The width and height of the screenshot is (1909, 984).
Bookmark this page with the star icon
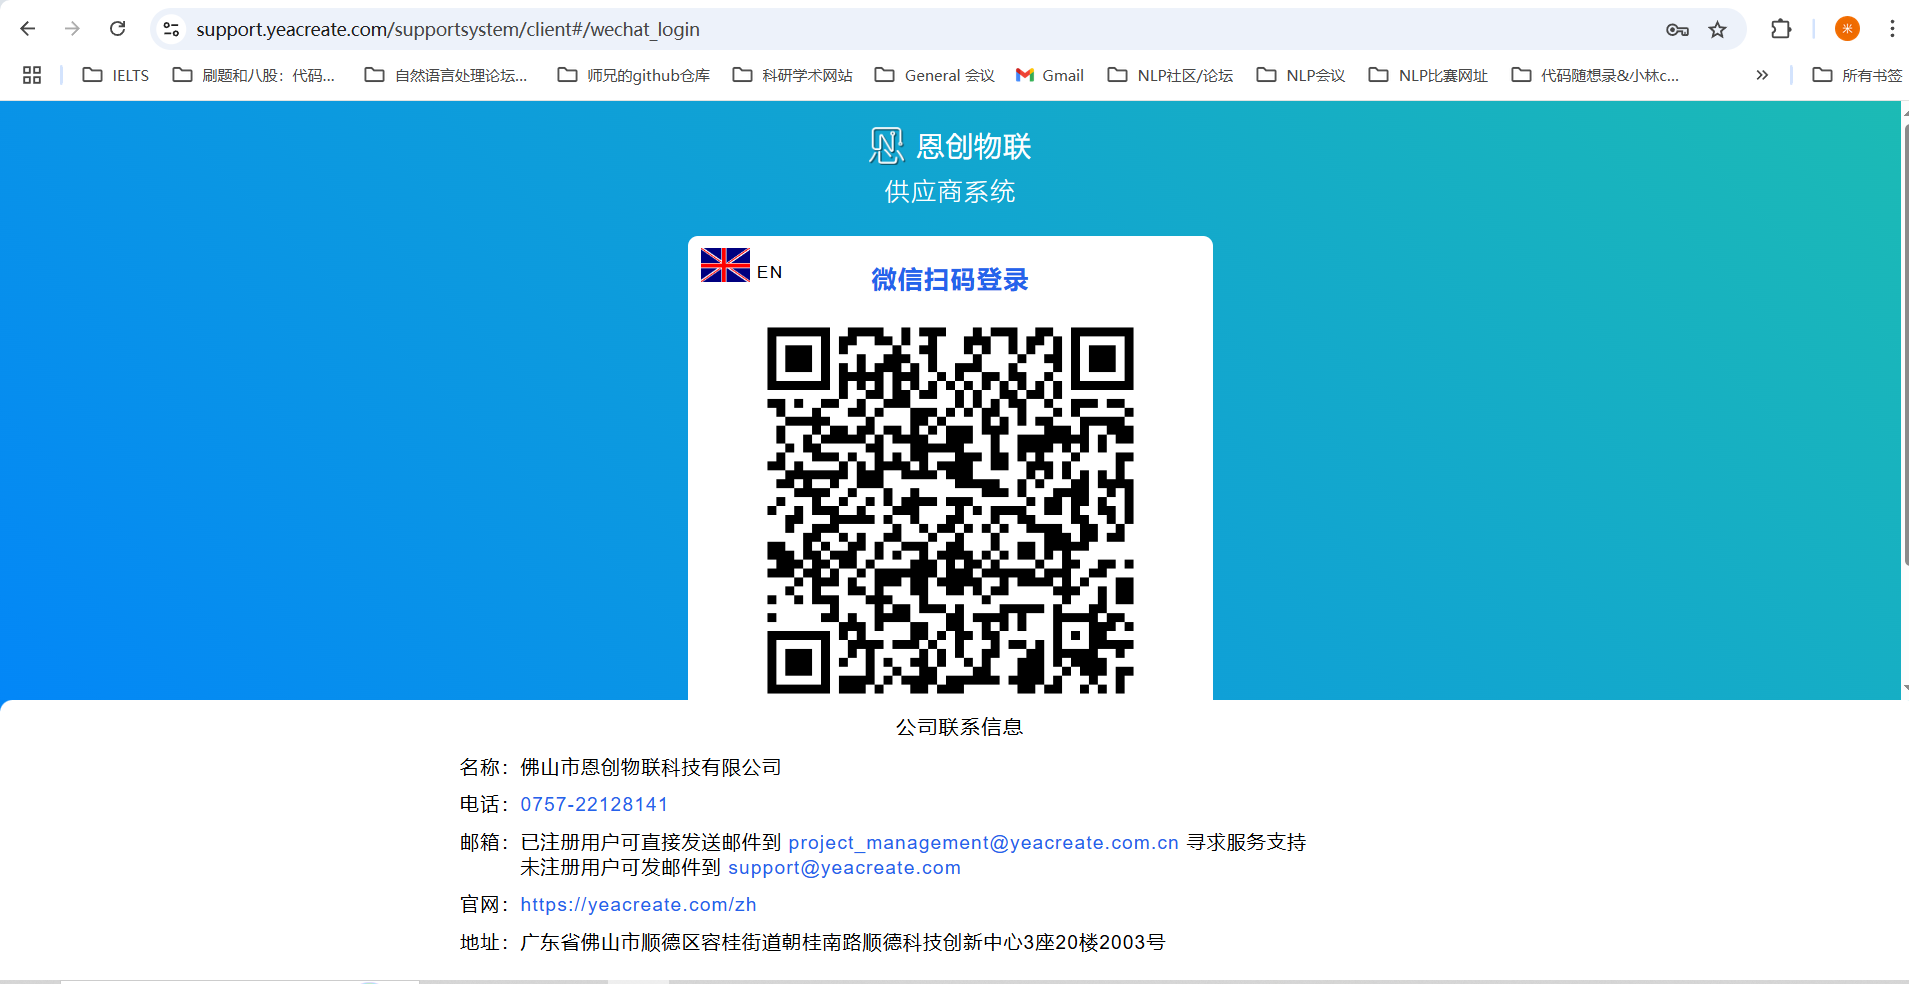click(1717, 29)
